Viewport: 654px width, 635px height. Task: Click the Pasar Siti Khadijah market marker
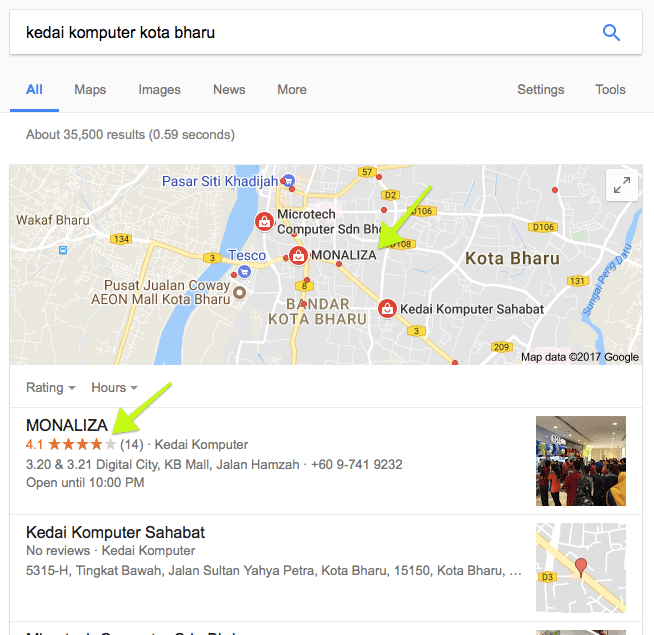(289, 181)
